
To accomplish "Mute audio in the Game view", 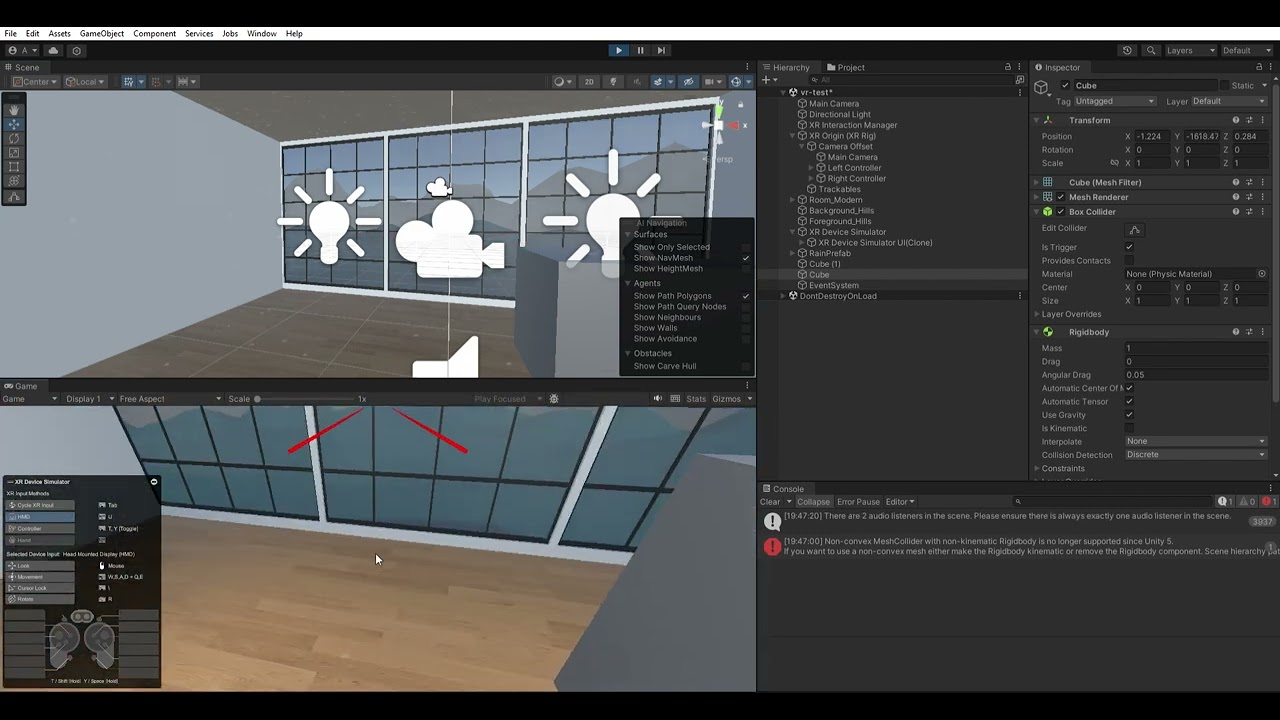I will 658,399.
